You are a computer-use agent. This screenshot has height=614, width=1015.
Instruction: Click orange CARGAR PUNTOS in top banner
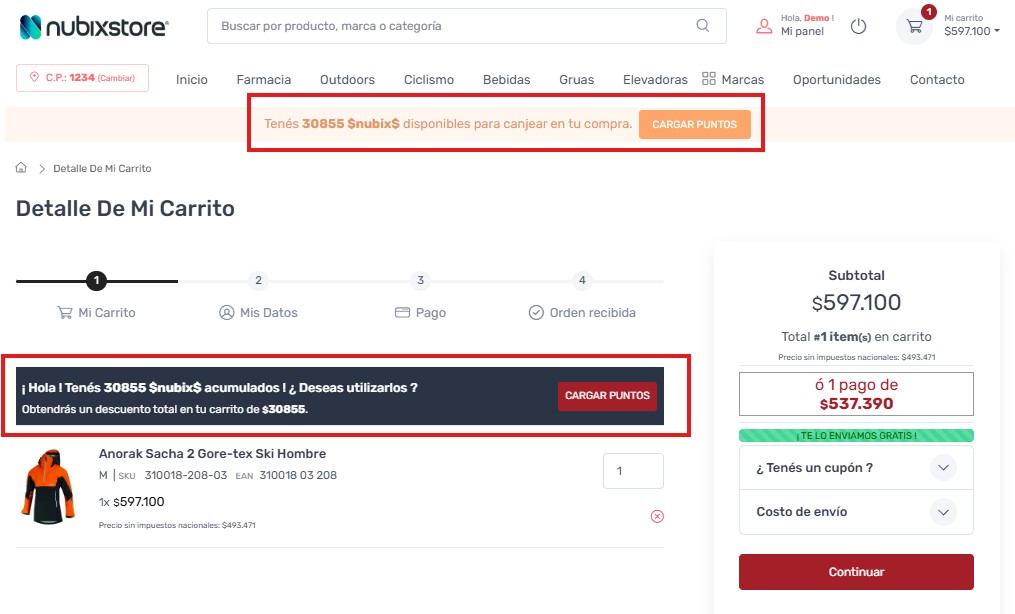pos(694,125)
